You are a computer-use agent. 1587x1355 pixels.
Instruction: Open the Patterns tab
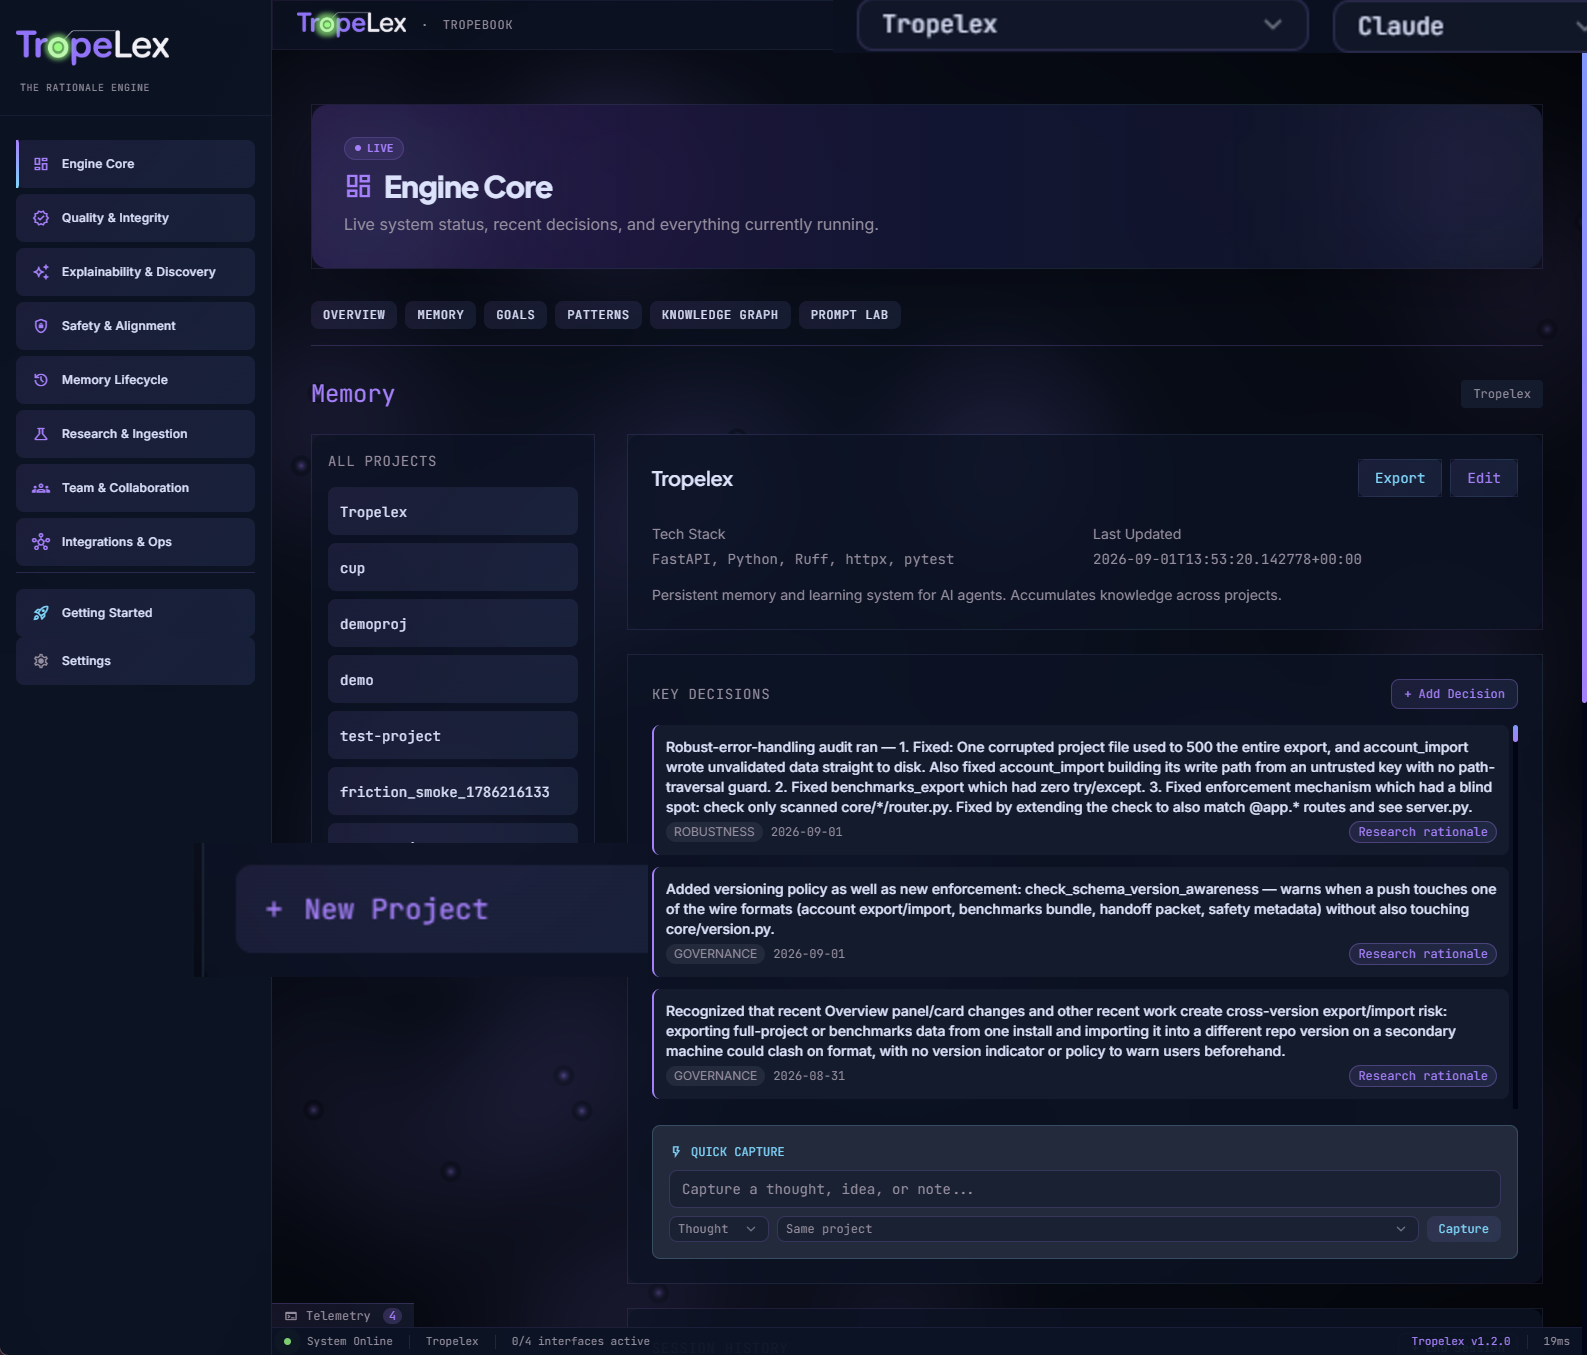598,315
